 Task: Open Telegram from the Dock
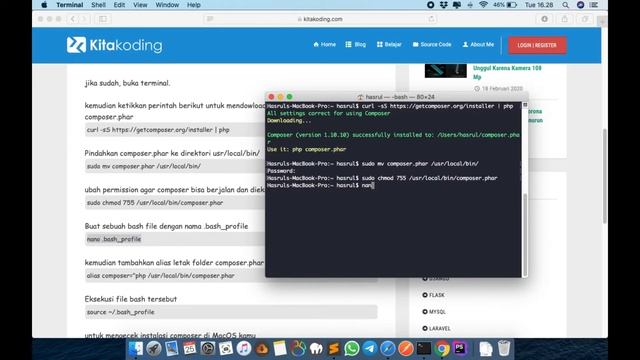370,349
